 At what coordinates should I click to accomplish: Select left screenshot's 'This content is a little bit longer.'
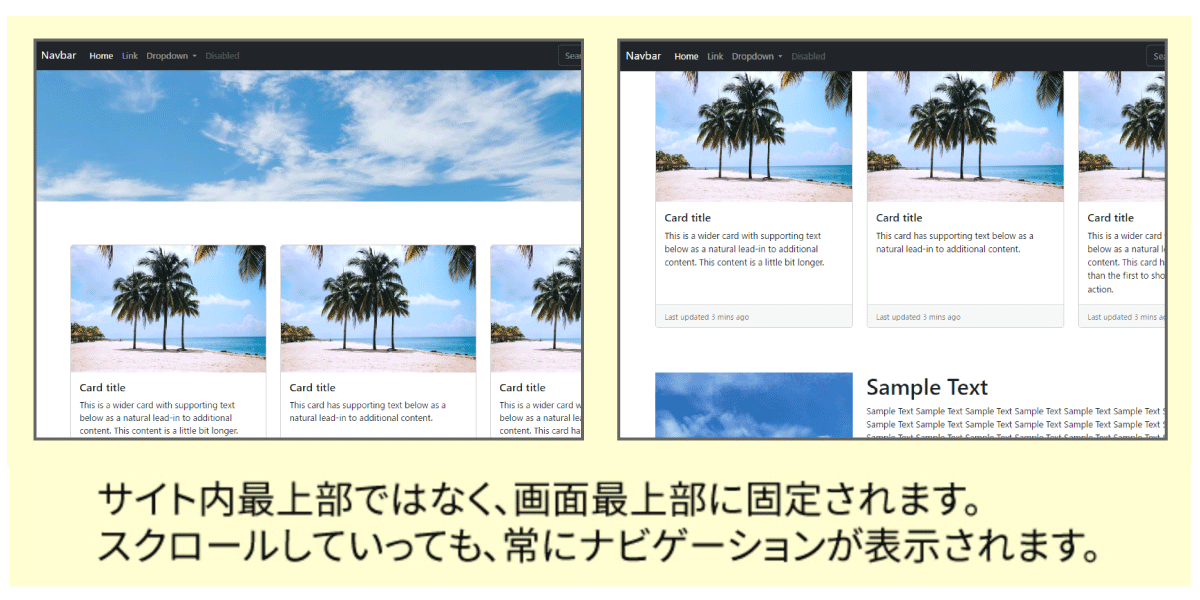point(175,431)
